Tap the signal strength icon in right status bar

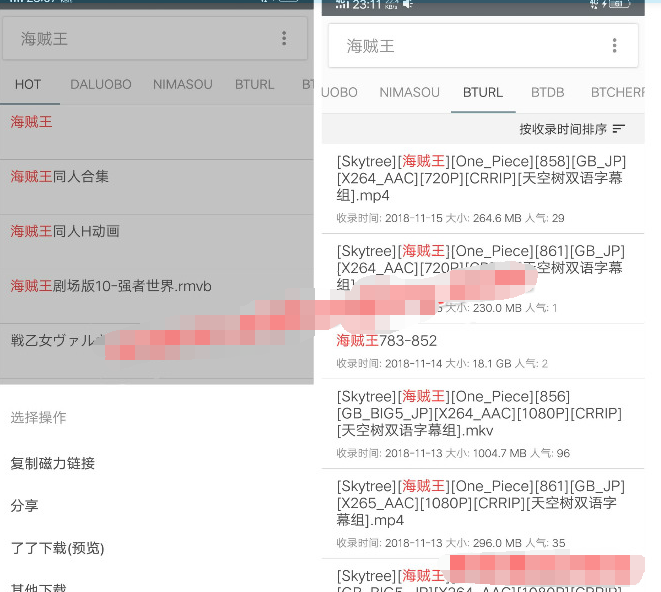pos(342,5)
